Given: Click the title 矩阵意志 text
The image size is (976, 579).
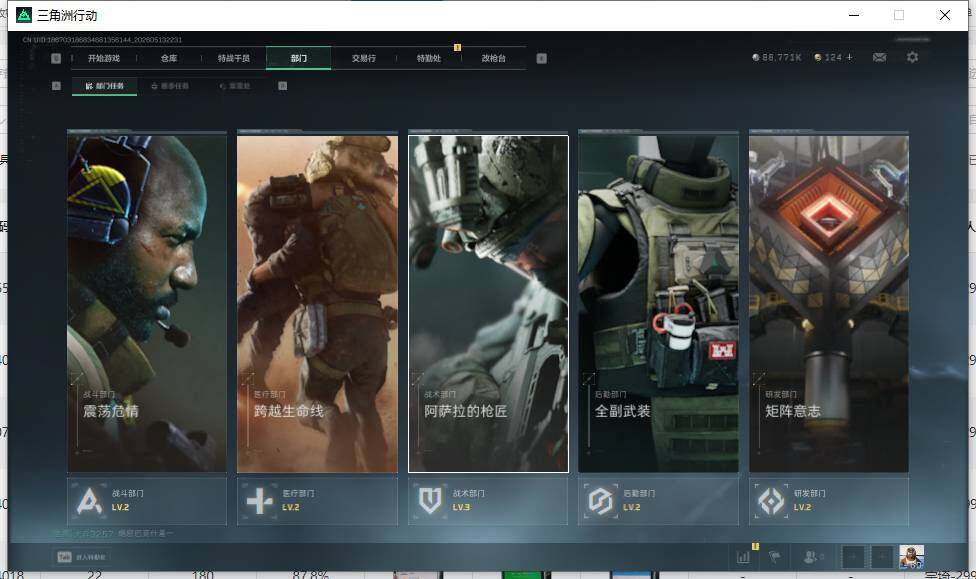Looking at the screenshot, I should 792,411.
